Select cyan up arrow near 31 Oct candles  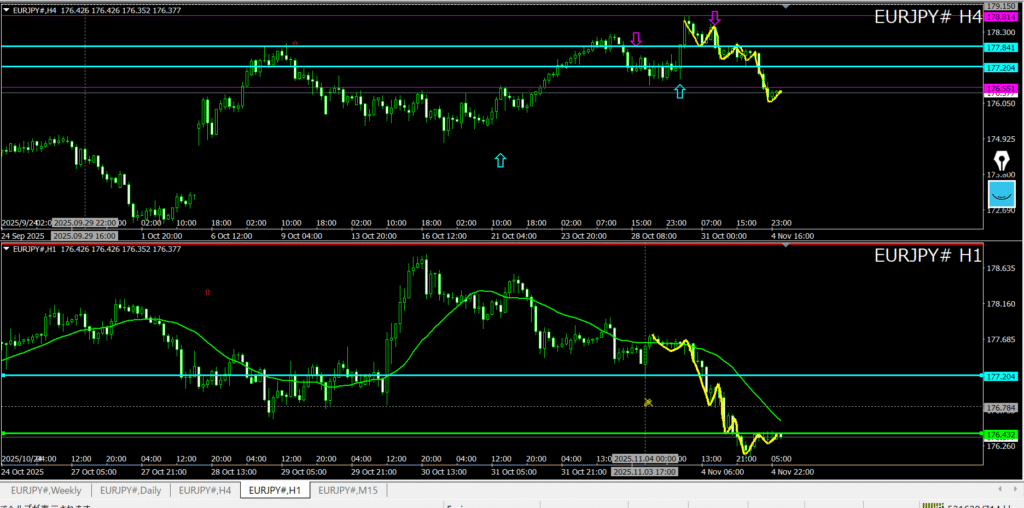click(680, 91)
